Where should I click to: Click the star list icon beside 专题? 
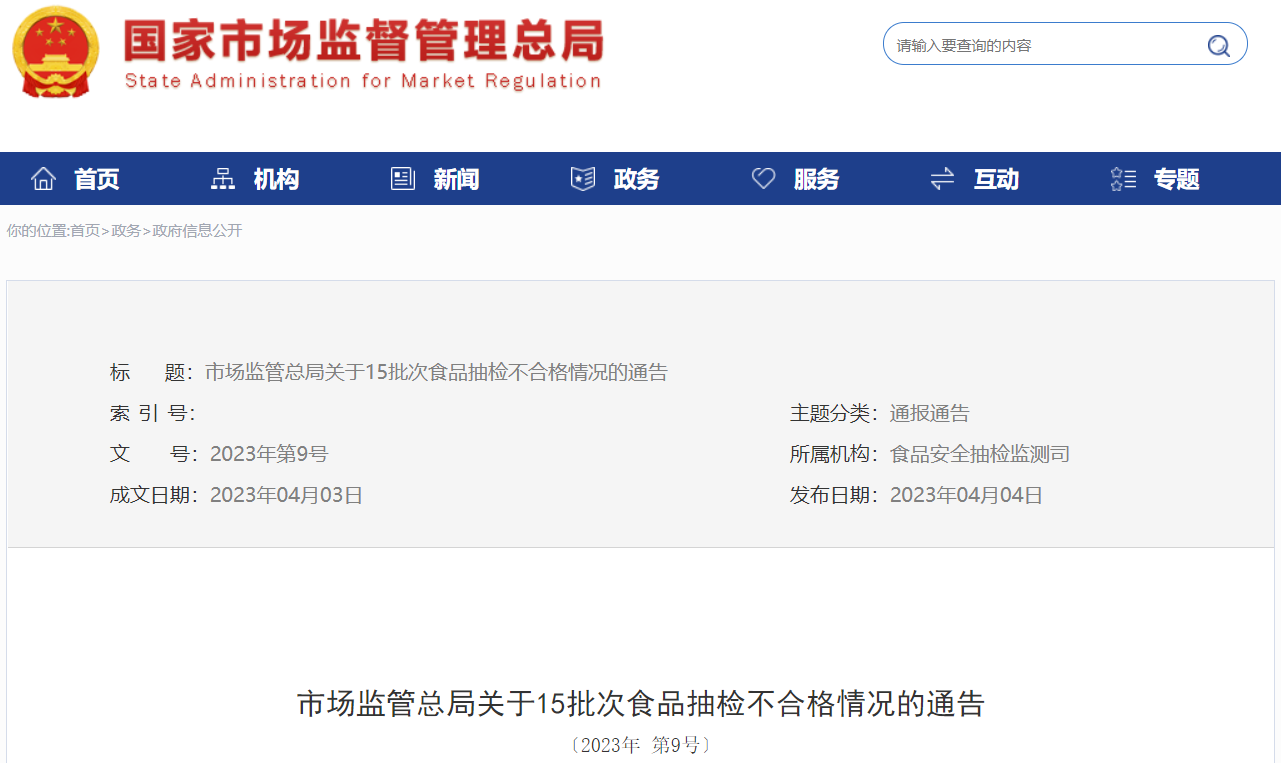click(x=1123, y=179)
